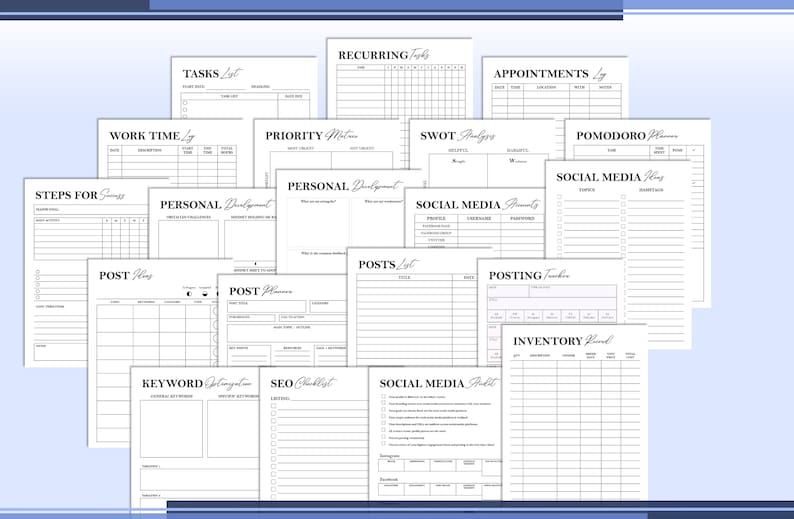Click the Obstacles/Challenges box on Personal Development
Viewport: 794px width, 519px height.
pos(188,239)
